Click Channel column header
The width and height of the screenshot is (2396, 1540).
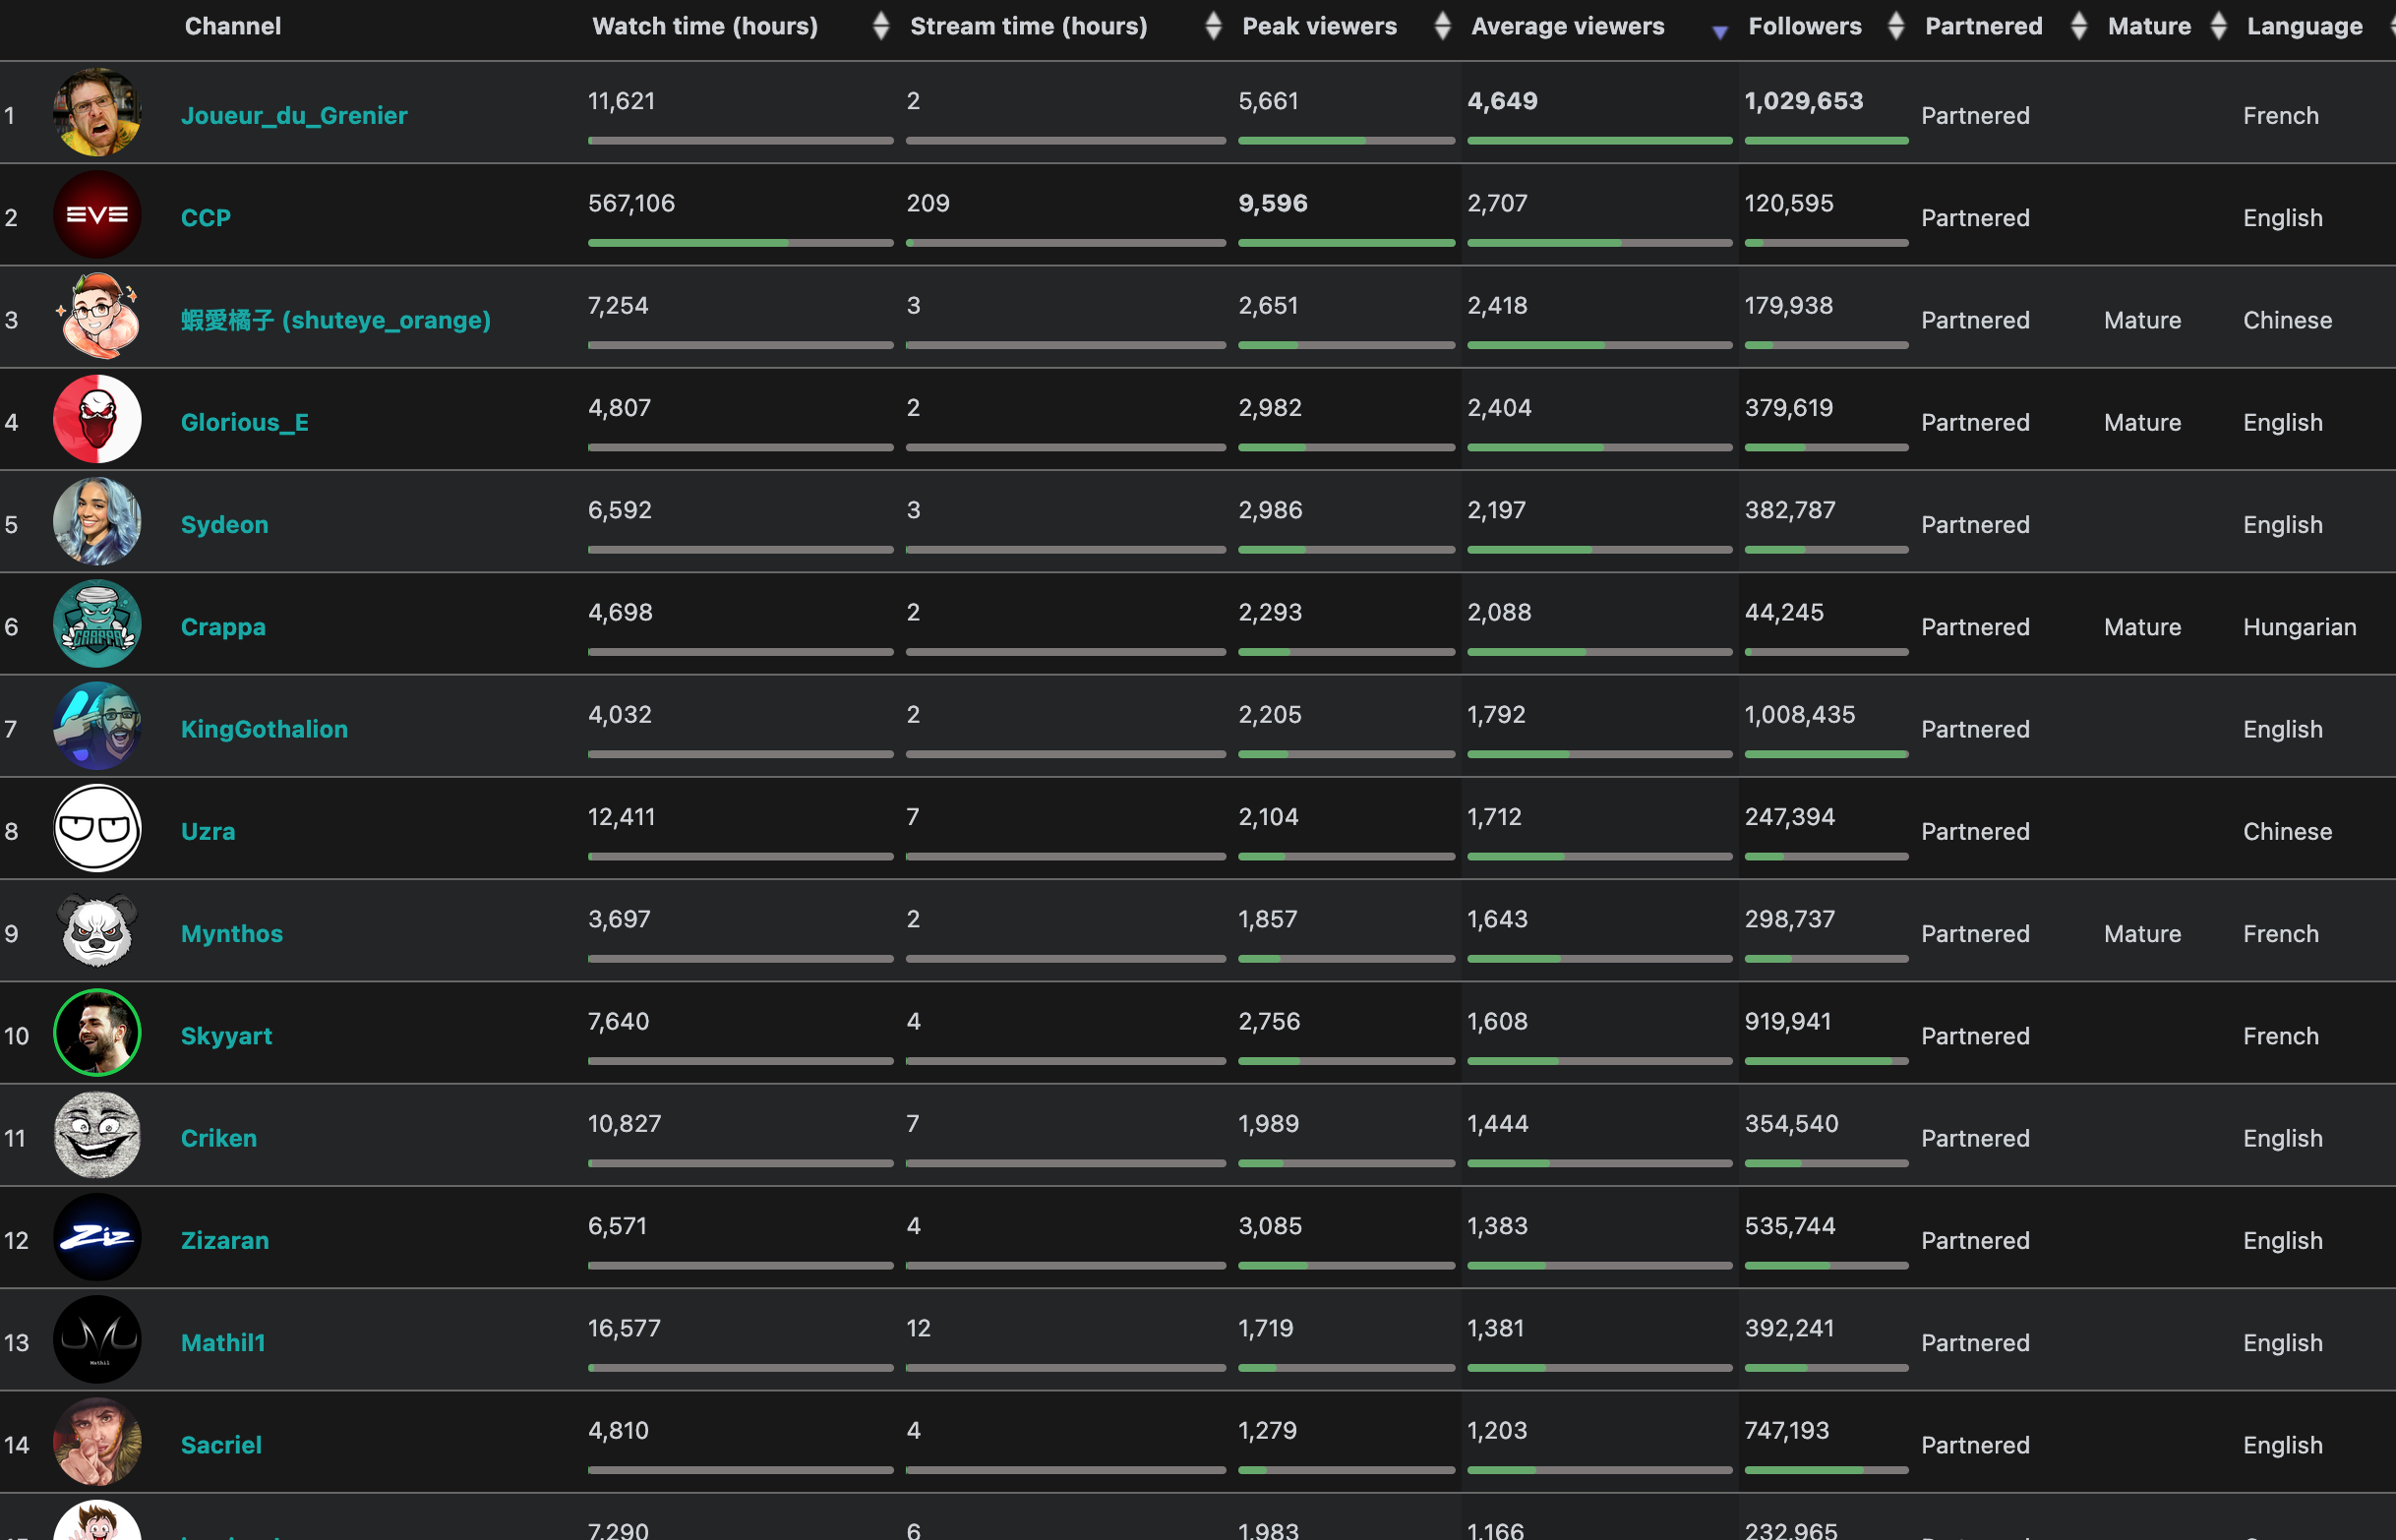click(233, 26)
